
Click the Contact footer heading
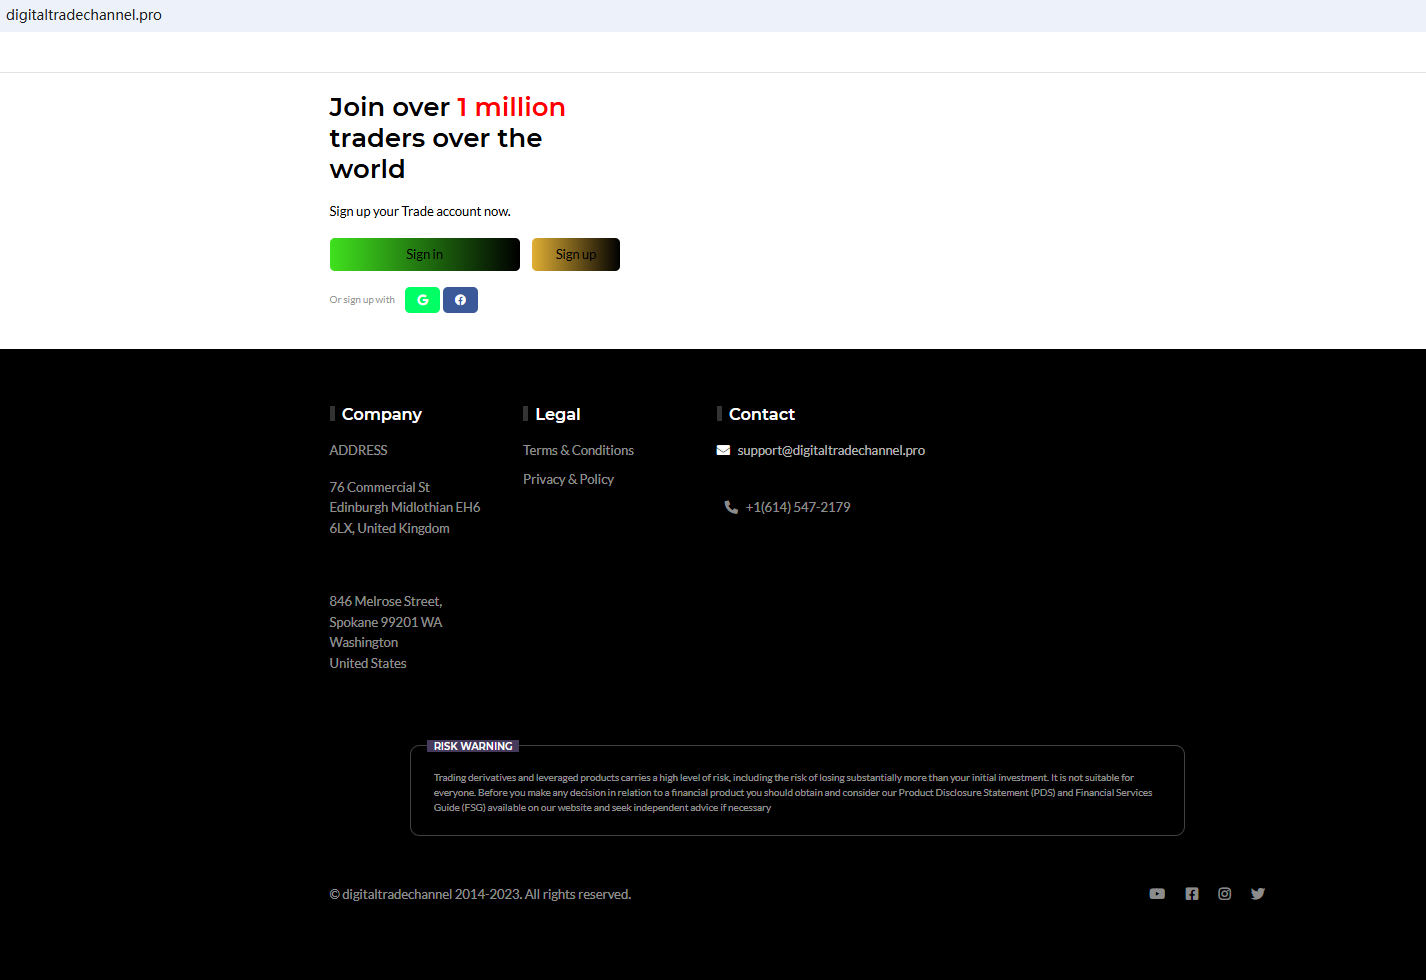762,414
